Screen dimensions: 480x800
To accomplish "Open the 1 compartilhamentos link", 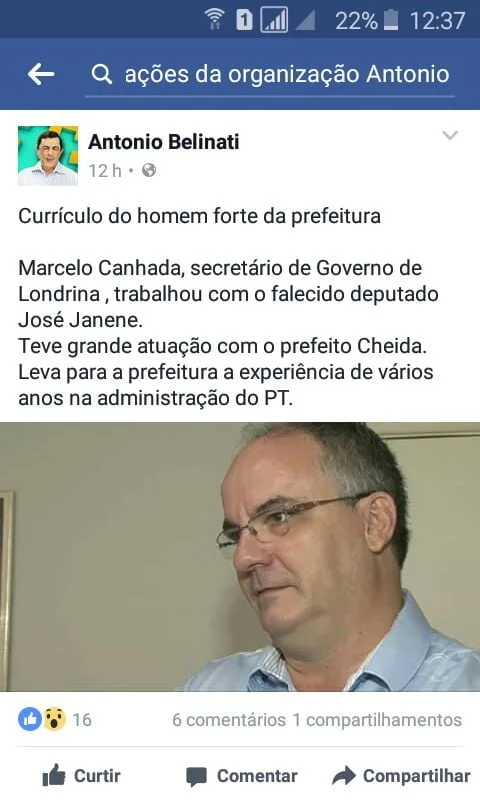I will [377, 720].
